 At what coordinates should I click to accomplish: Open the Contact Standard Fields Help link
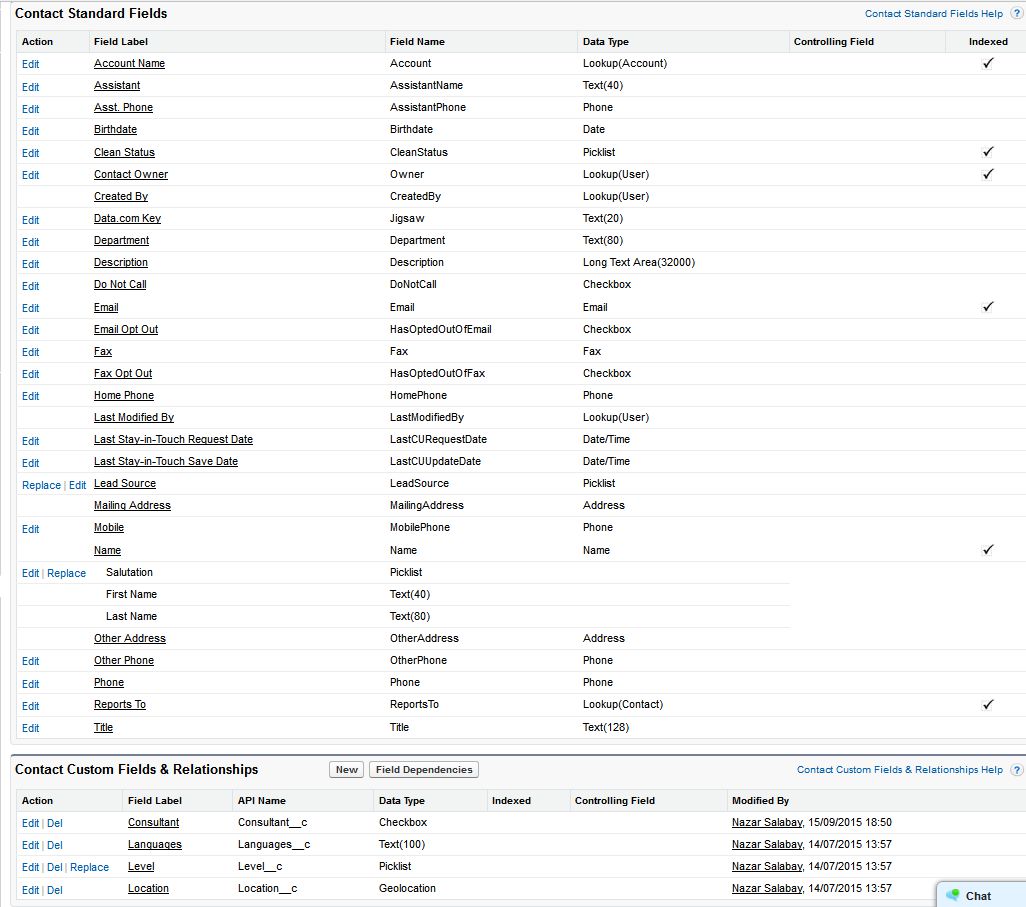933,14
